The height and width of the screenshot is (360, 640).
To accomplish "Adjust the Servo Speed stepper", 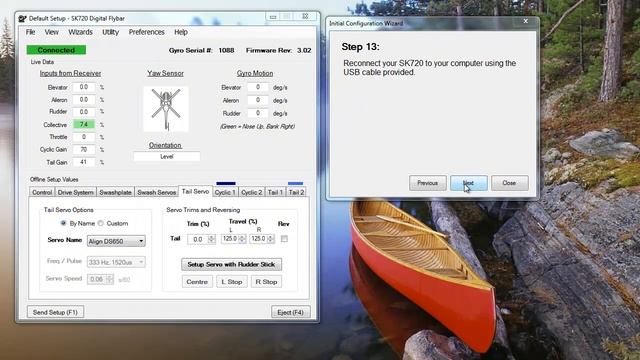I will (109, 279).
